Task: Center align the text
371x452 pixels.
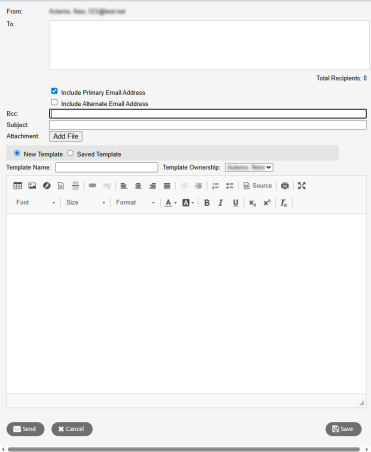Action: pyautogui.click(x=138, y=186)
